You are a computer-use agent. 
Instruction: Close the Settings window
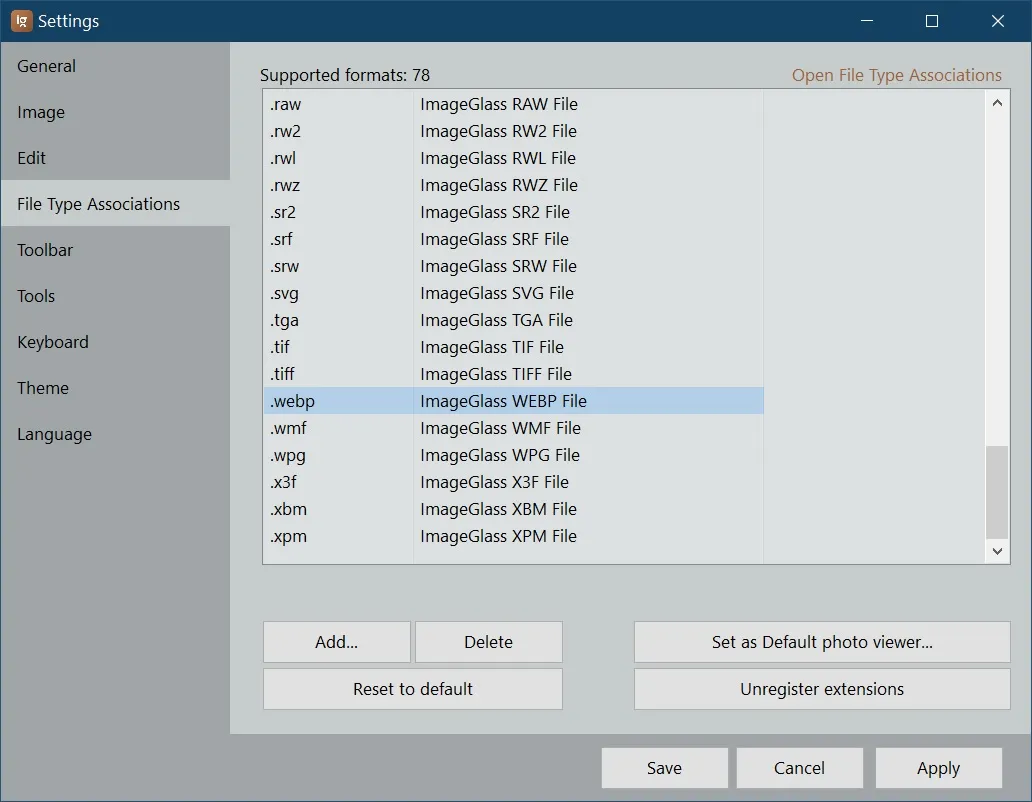[998, 21]
